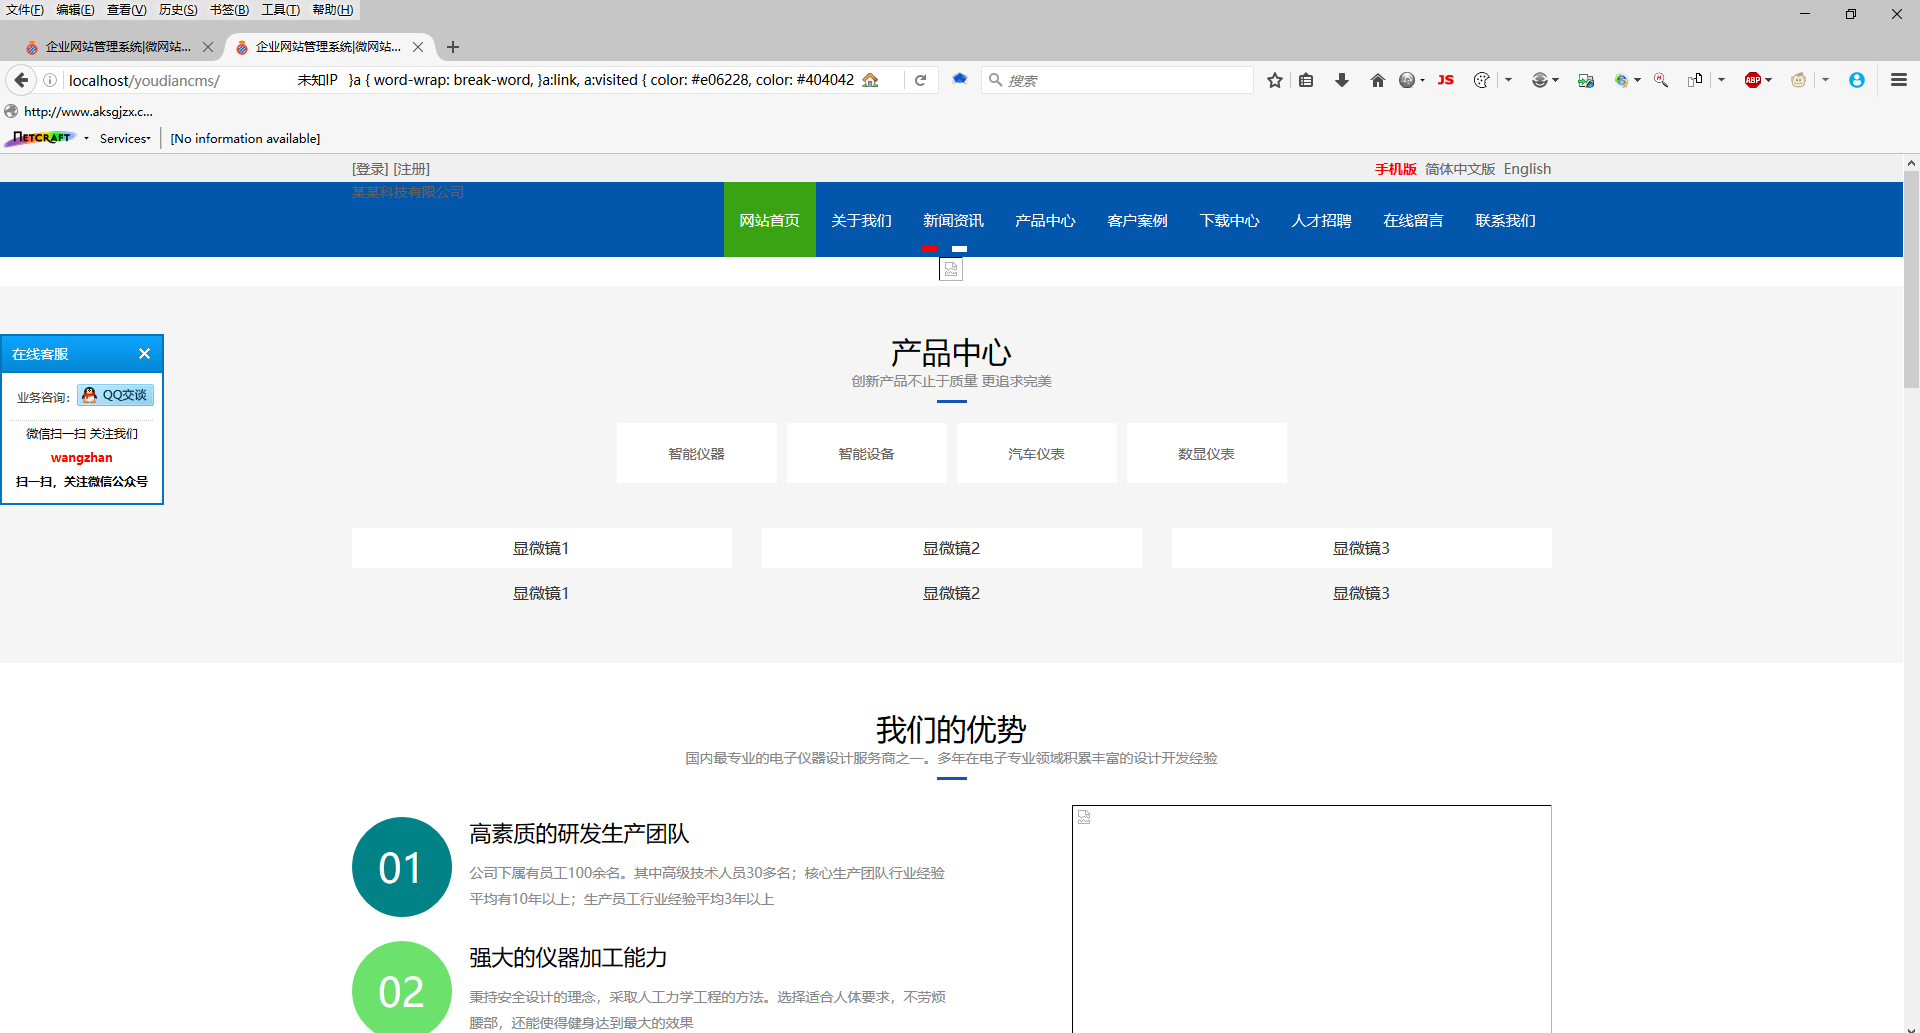
Task: Select the white carousel indicator dot
Action: click(x=960, y=248)
